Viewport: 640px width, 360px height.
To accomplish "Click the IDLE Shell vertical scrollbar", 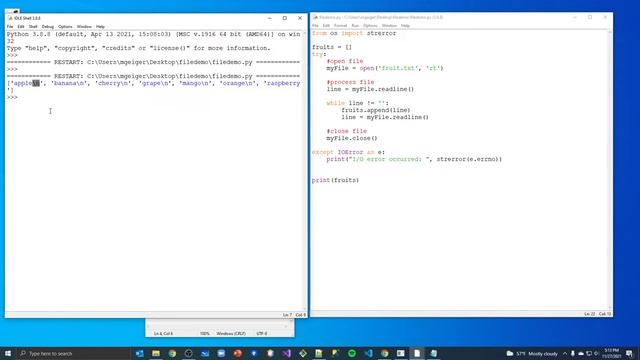I will tap(305, 171).
